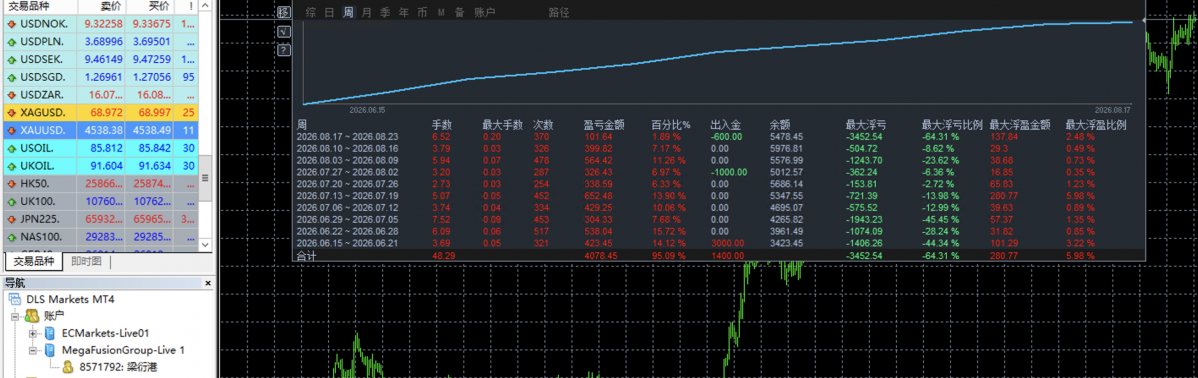
Task: Click the MegaFusionGroup-Live 1 server icon
Action: (x=50, y=351)
